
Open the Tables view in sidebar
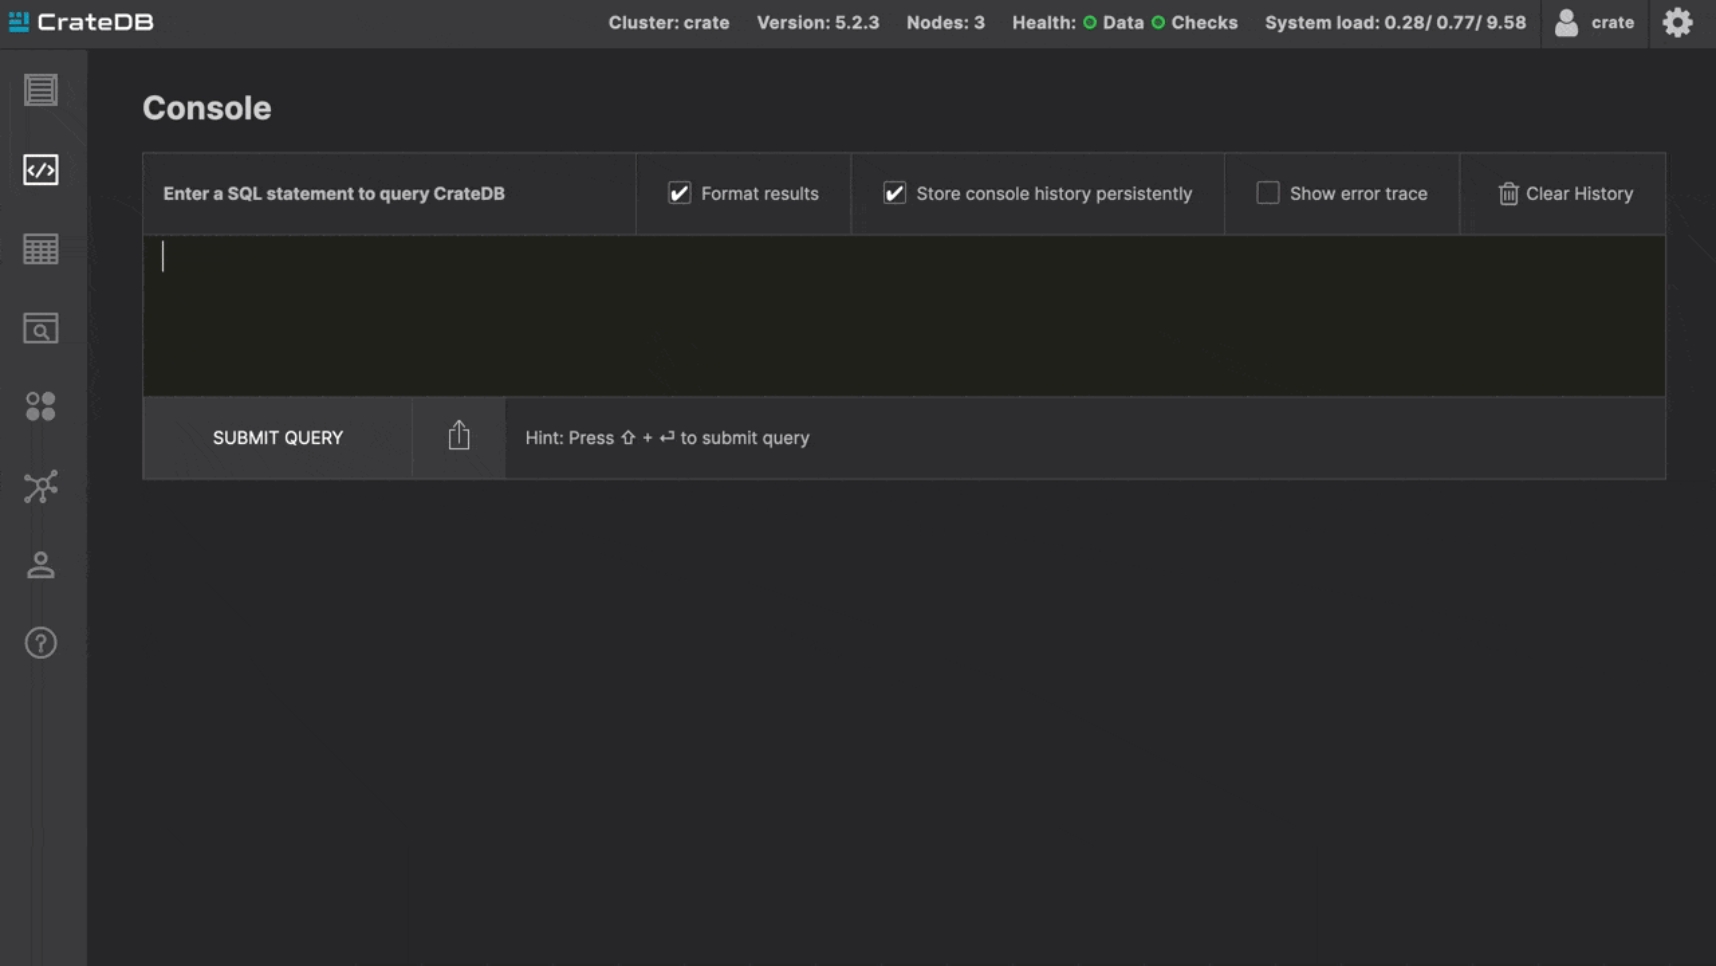(41, 249)
